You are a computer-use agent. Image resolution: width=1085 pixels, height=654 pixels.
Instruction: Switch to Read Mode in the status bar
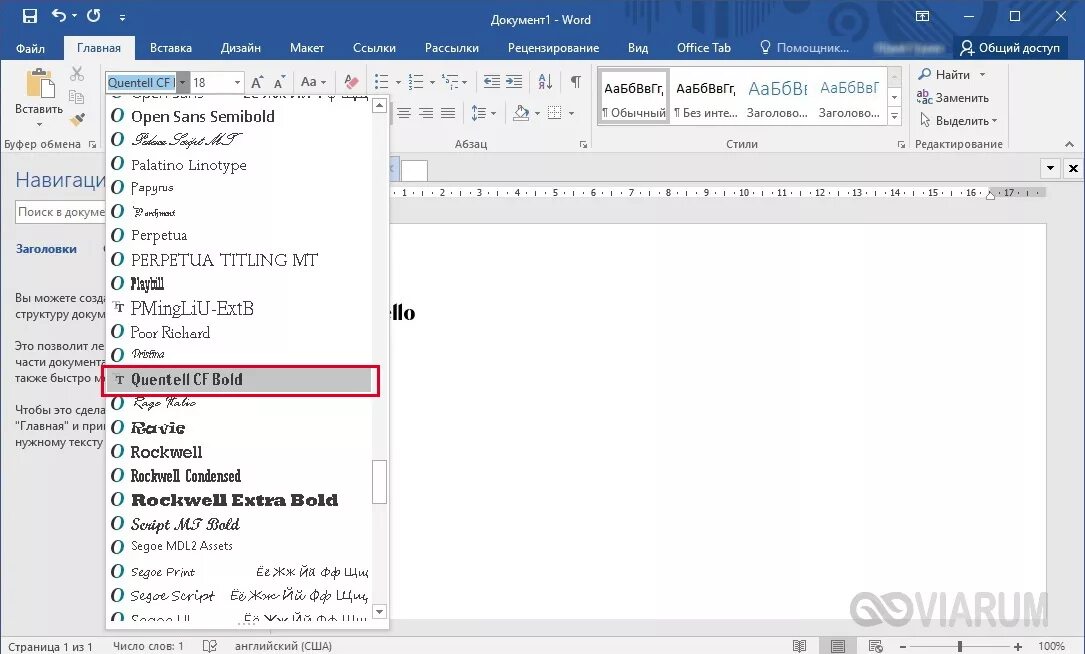point(799,646)
